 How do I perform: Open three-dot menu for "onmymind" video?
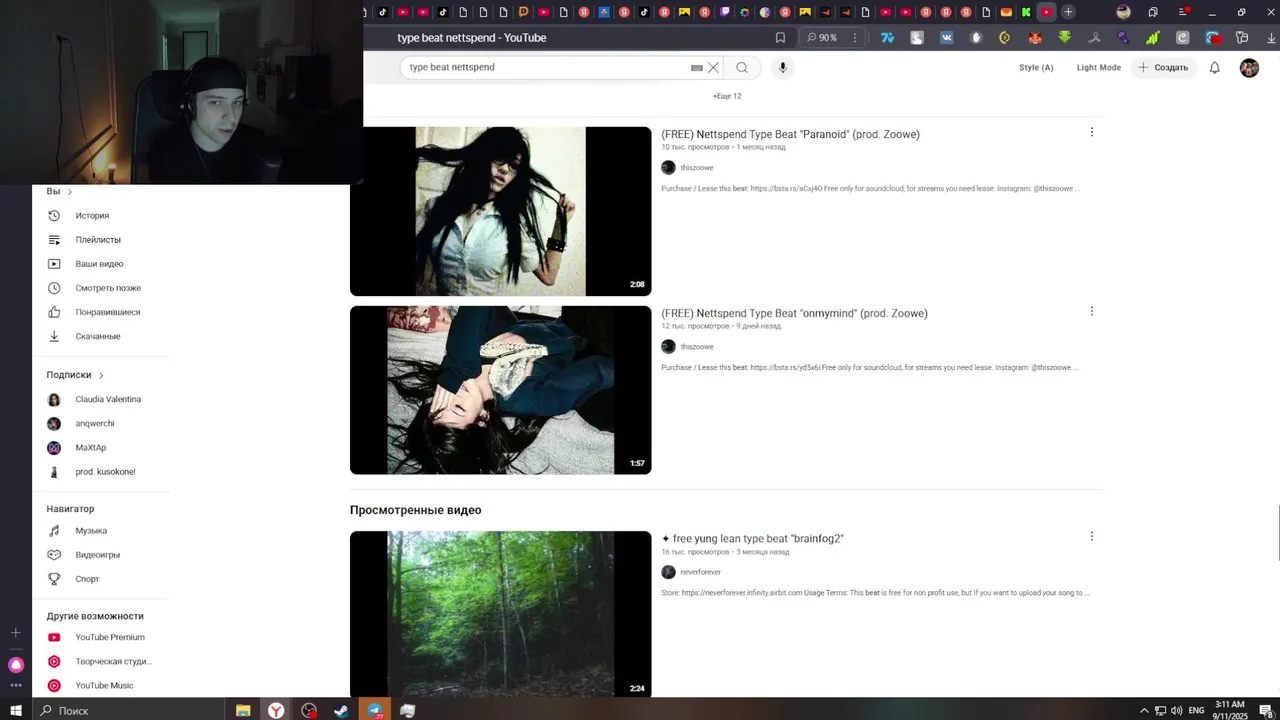pyautogui.click(x=1091, y=311)
